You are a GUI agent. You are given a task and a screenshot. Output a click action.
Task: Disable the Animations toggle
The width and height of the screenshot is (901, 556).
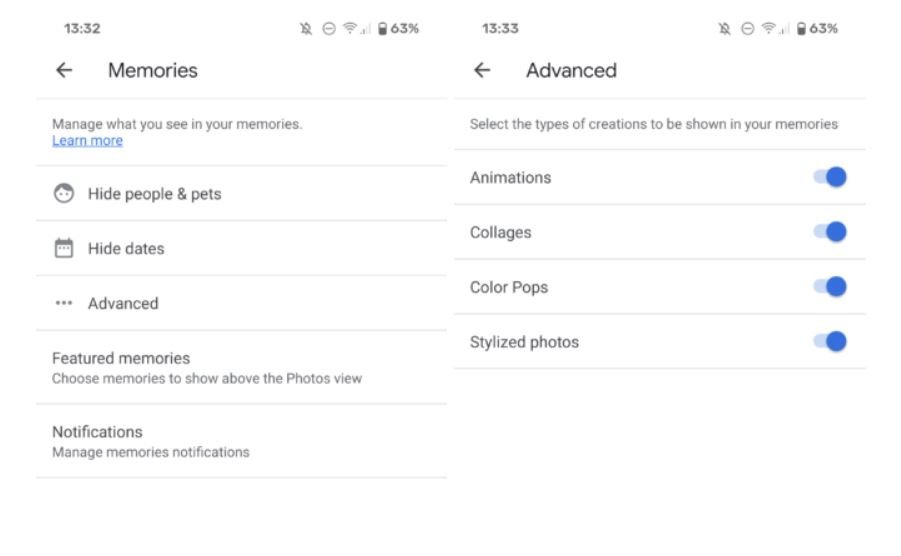pos(830,178)
